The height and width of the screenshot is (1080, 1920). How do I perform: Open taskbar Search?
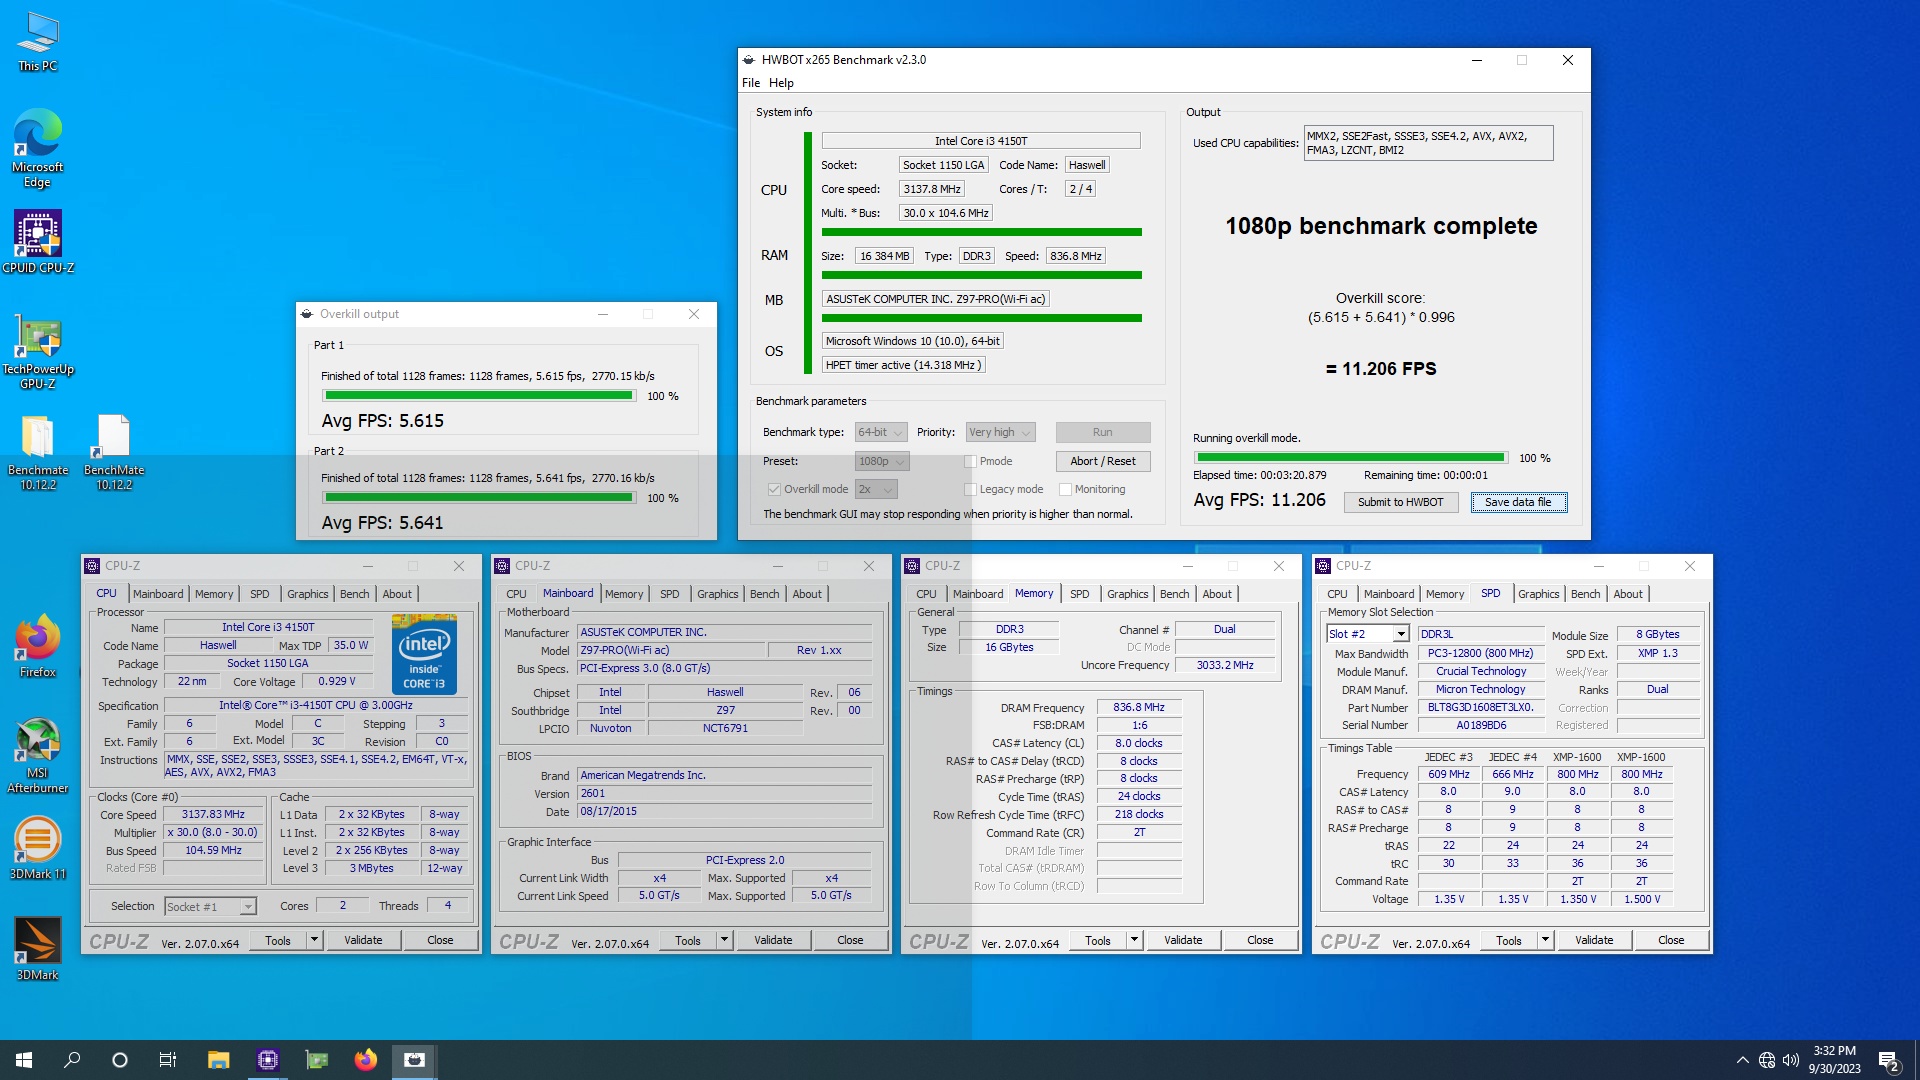click(x=72, y=1060)
